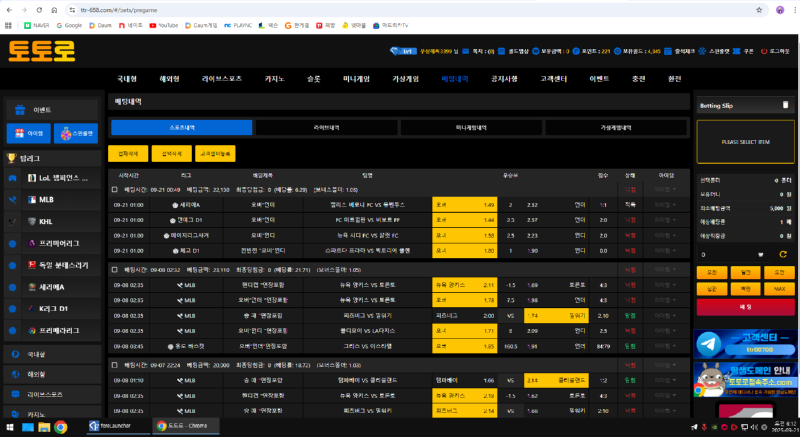Tick the 09-08 02:32 bet checkbox
The image size is (800, 437).
tap(114, 269)
